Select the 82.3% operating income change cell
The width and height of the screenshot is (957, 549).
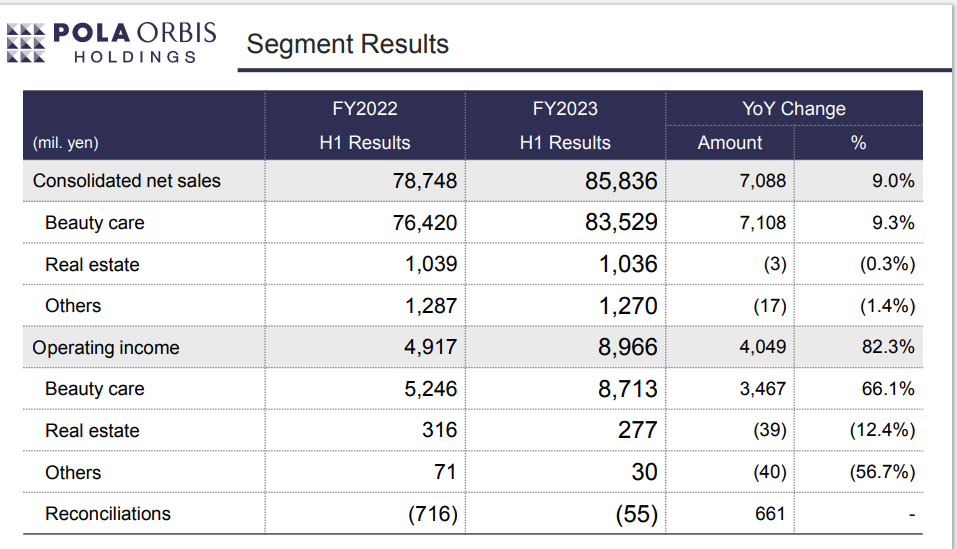point(888,348)
